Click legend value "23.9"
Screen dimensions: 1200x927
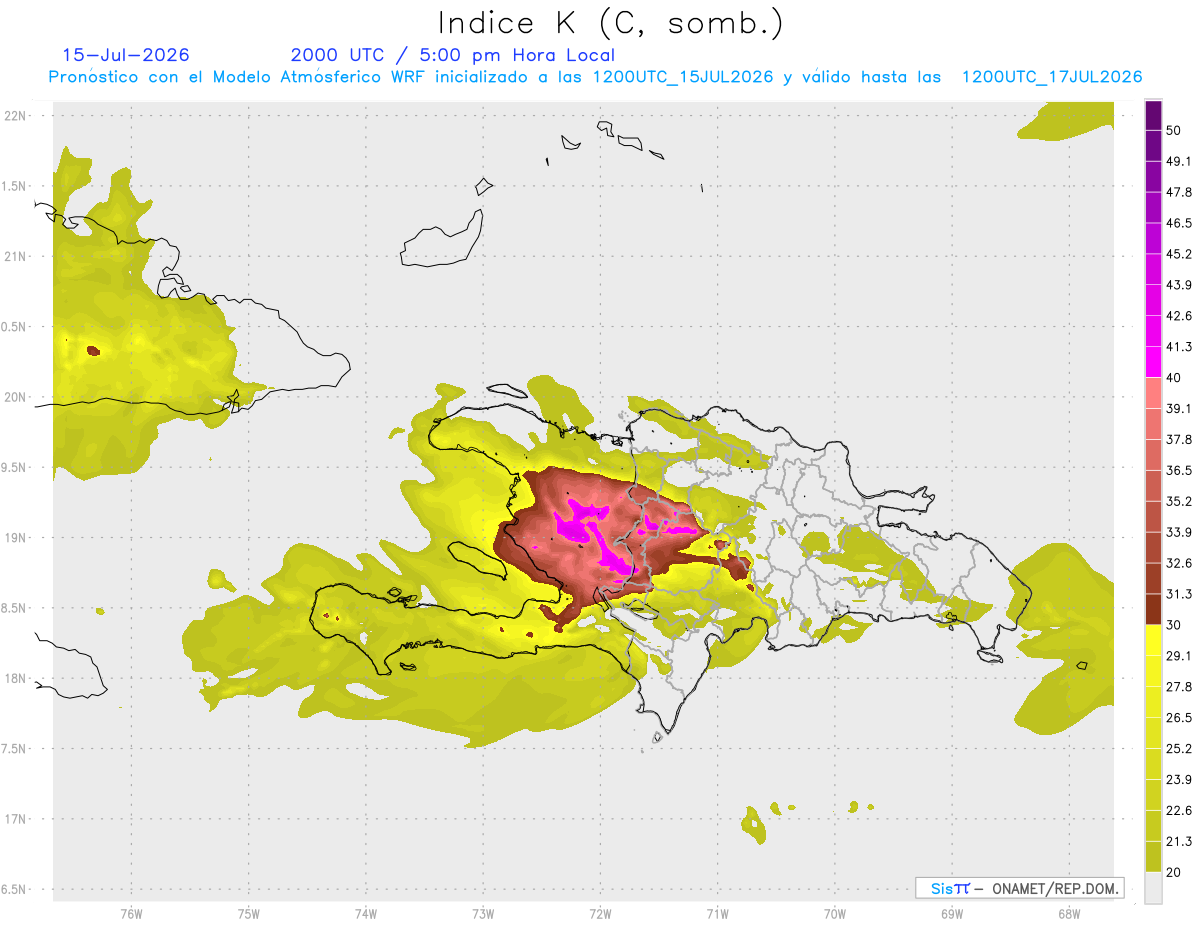click(1180, 780)
